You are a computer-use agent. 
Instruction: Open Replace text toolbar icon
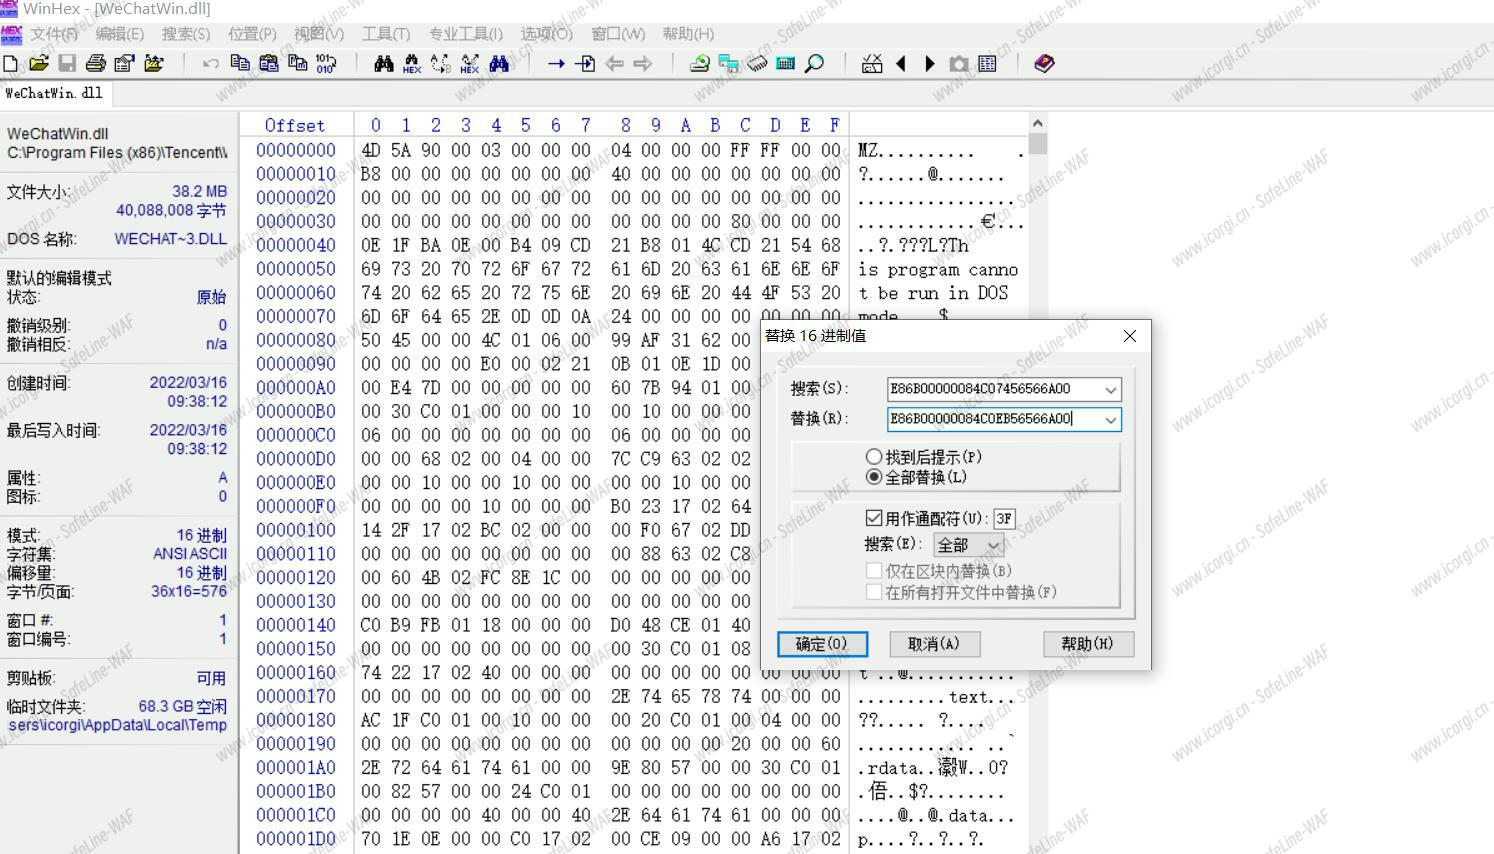point(441,64)
